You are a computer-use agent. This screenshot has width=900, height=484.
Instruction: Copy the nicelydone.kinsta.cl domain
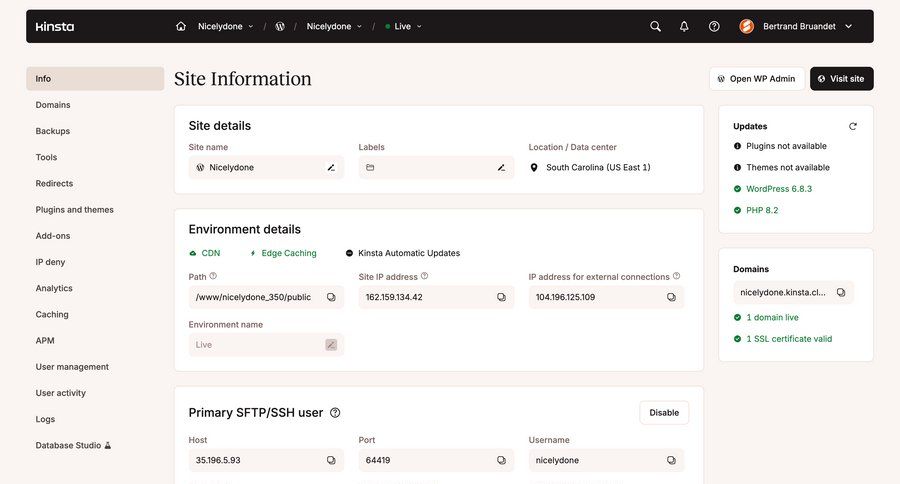pyautogui.click(x=841, y=293)
